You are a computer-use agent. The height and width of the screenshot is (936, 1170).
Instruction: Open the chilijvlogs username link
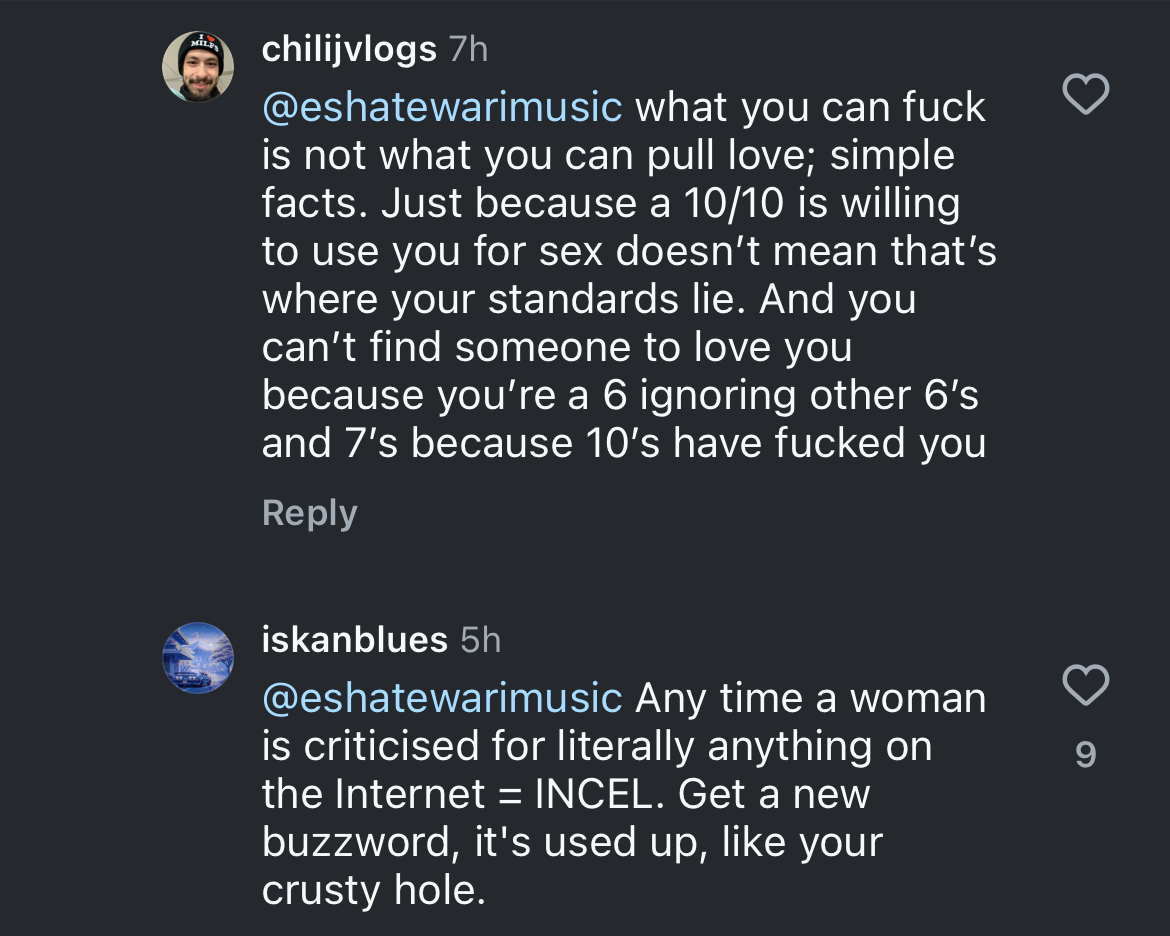[349, 49]
